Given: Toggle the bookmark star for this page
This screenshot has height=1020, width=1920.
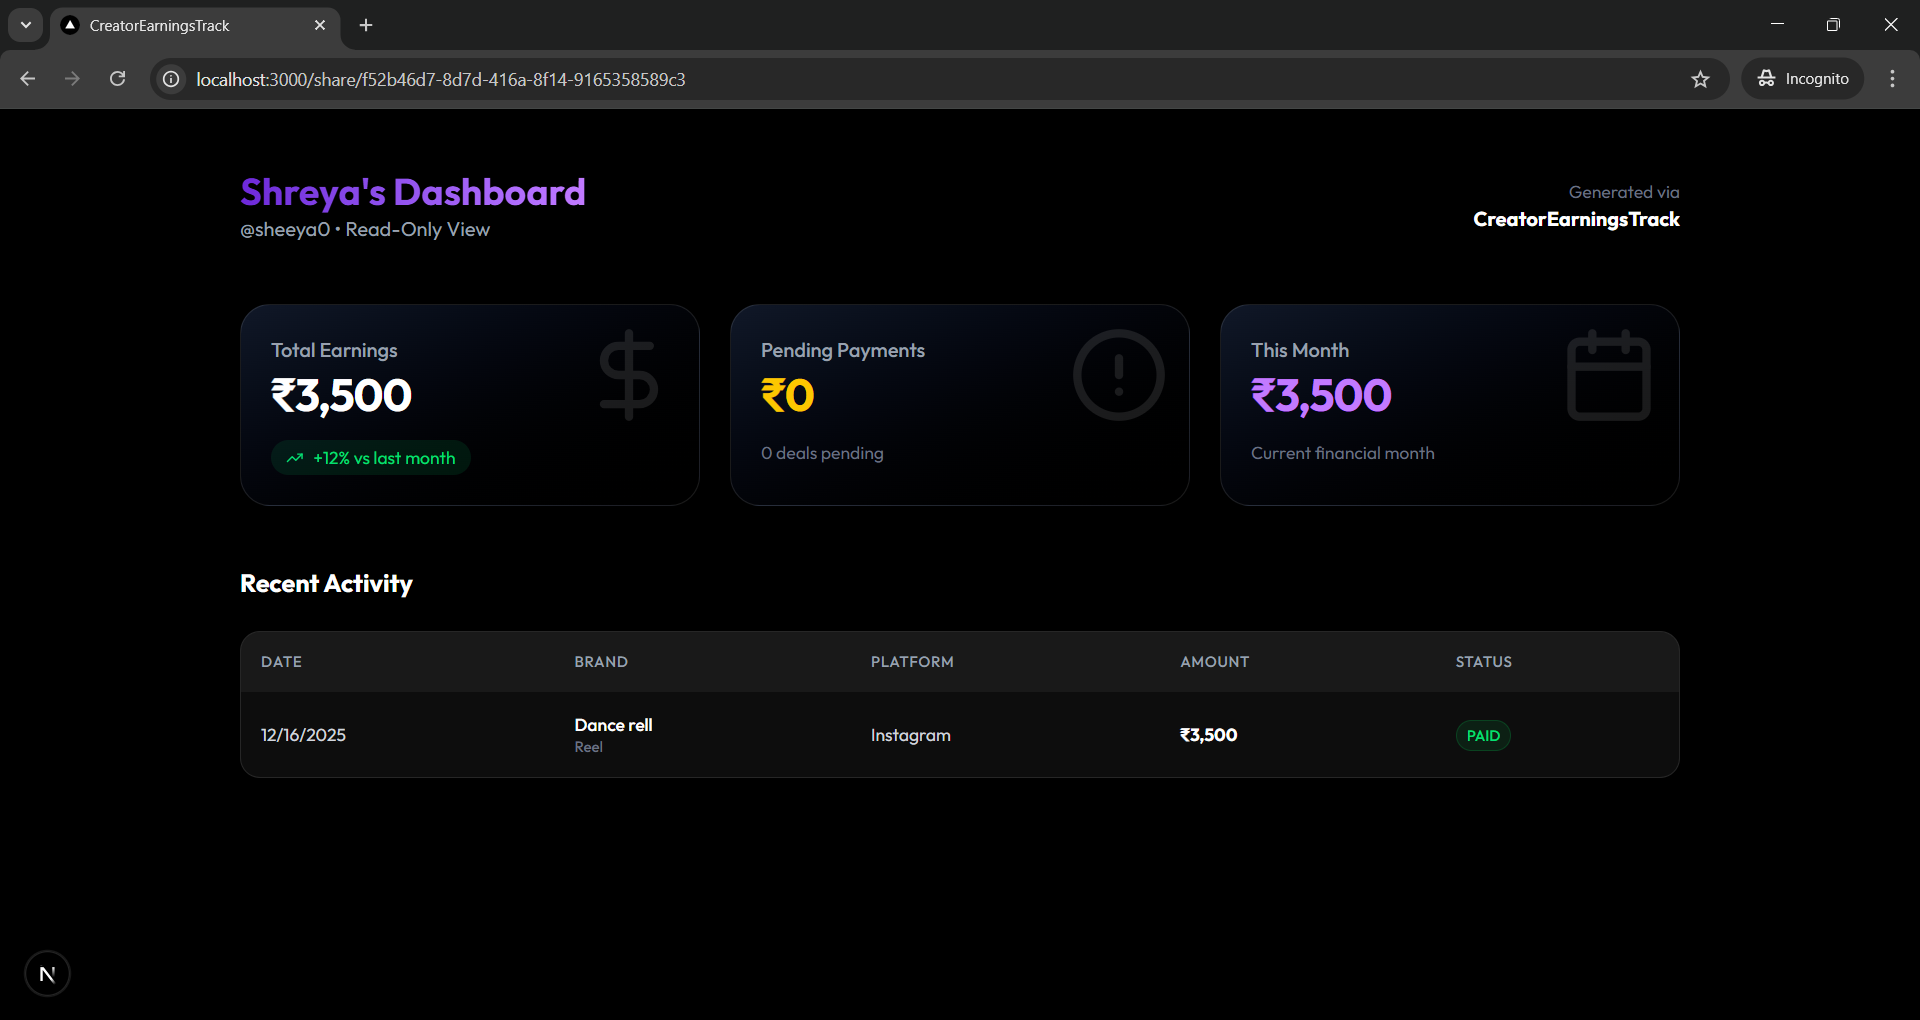Looking at the screenshot, I should tap(1700, 79).
